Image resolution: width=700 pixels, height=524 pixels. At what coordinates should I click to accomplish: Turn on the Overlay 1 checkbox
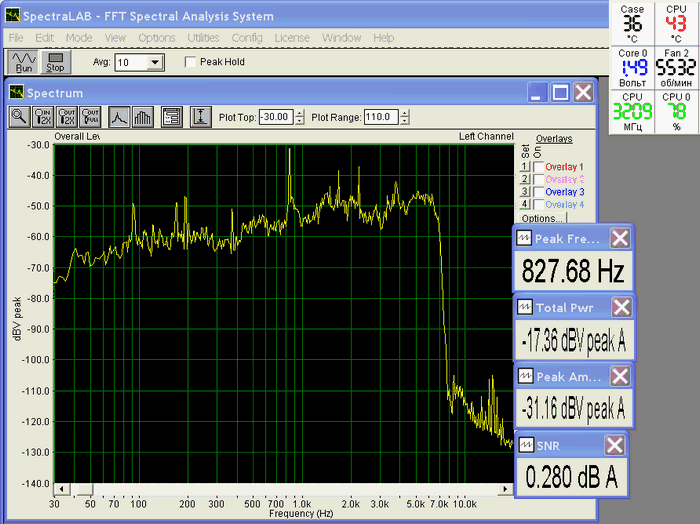tap(538, 167)
